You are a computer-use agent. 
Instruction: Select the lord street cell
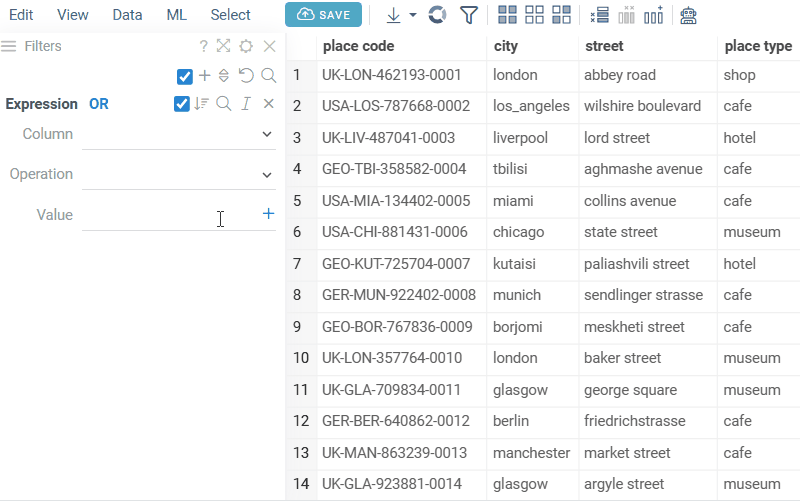[648, 138]
